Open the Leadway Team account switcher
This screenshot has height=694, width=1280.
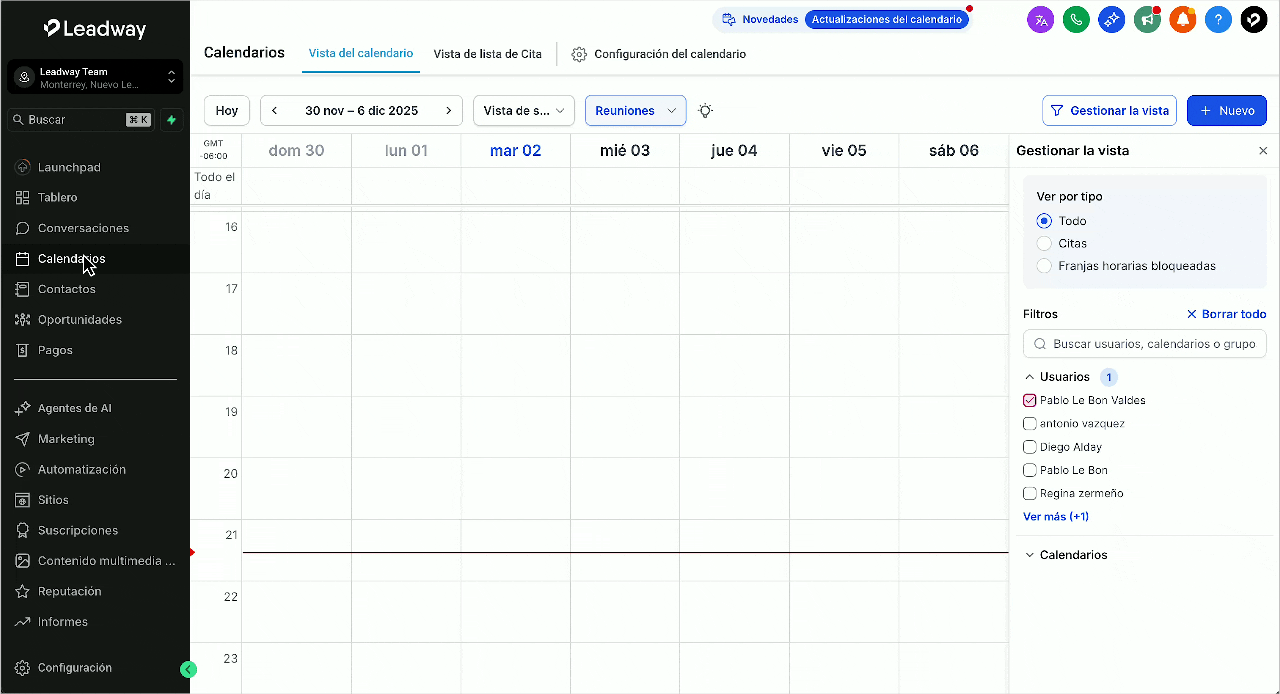pyautogui.click(x=95, y=78)
